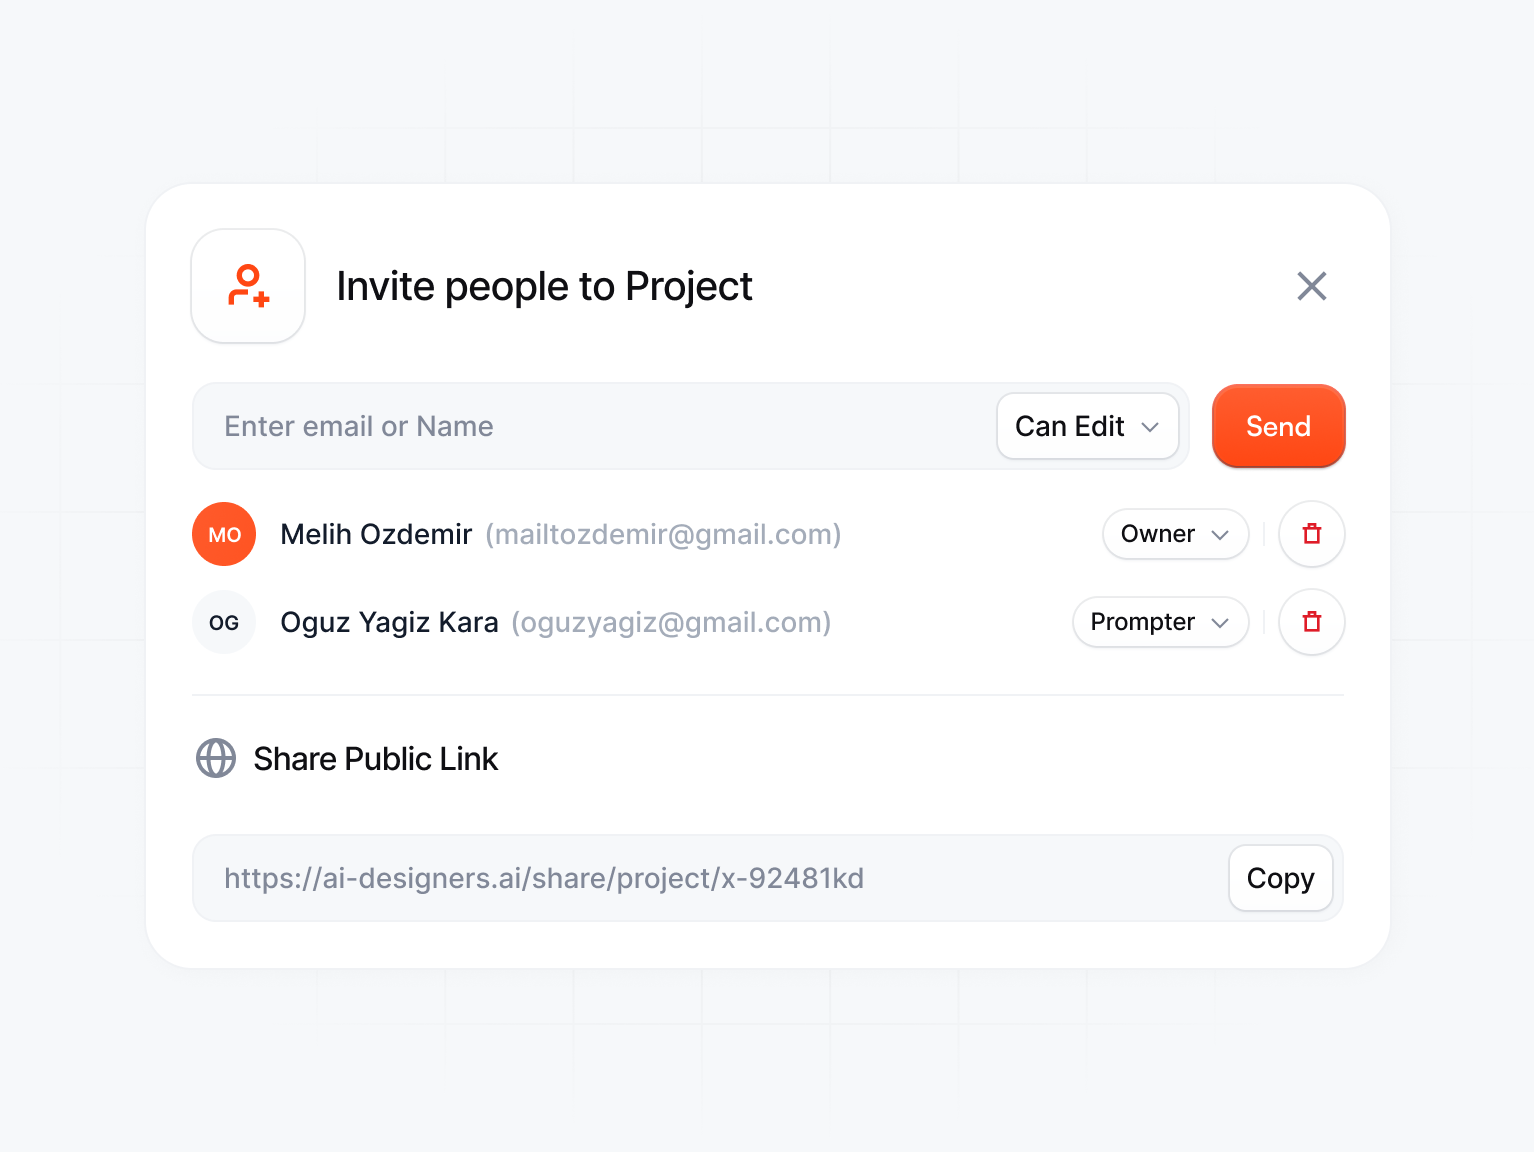Click the trash icon beside Melih Ozdemir
This screenshot has width=1534, height=1152.
coord(1311,534)
